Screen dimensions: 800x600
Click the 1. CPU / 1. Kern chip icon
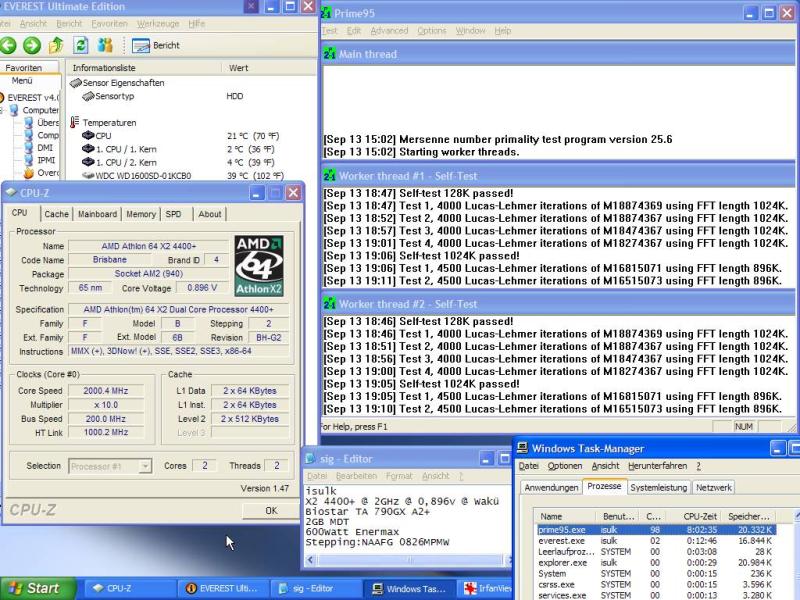(88, 149)
